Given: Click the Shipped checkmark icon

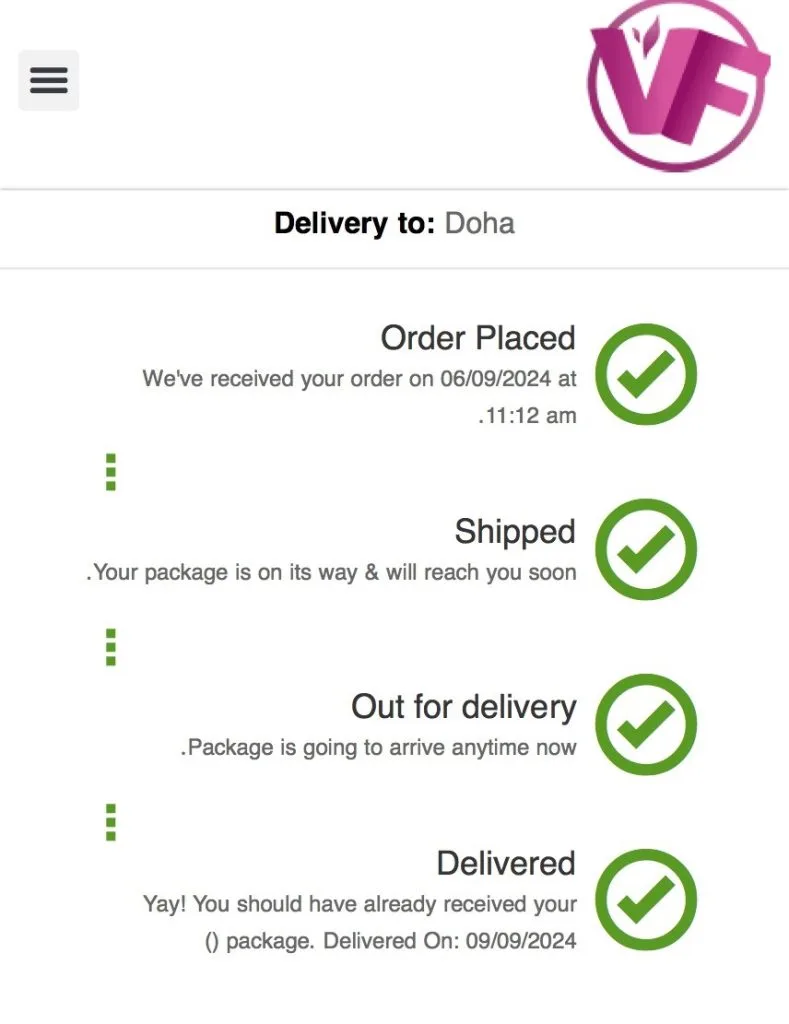Looking at the screenshot, I should 646,549.
